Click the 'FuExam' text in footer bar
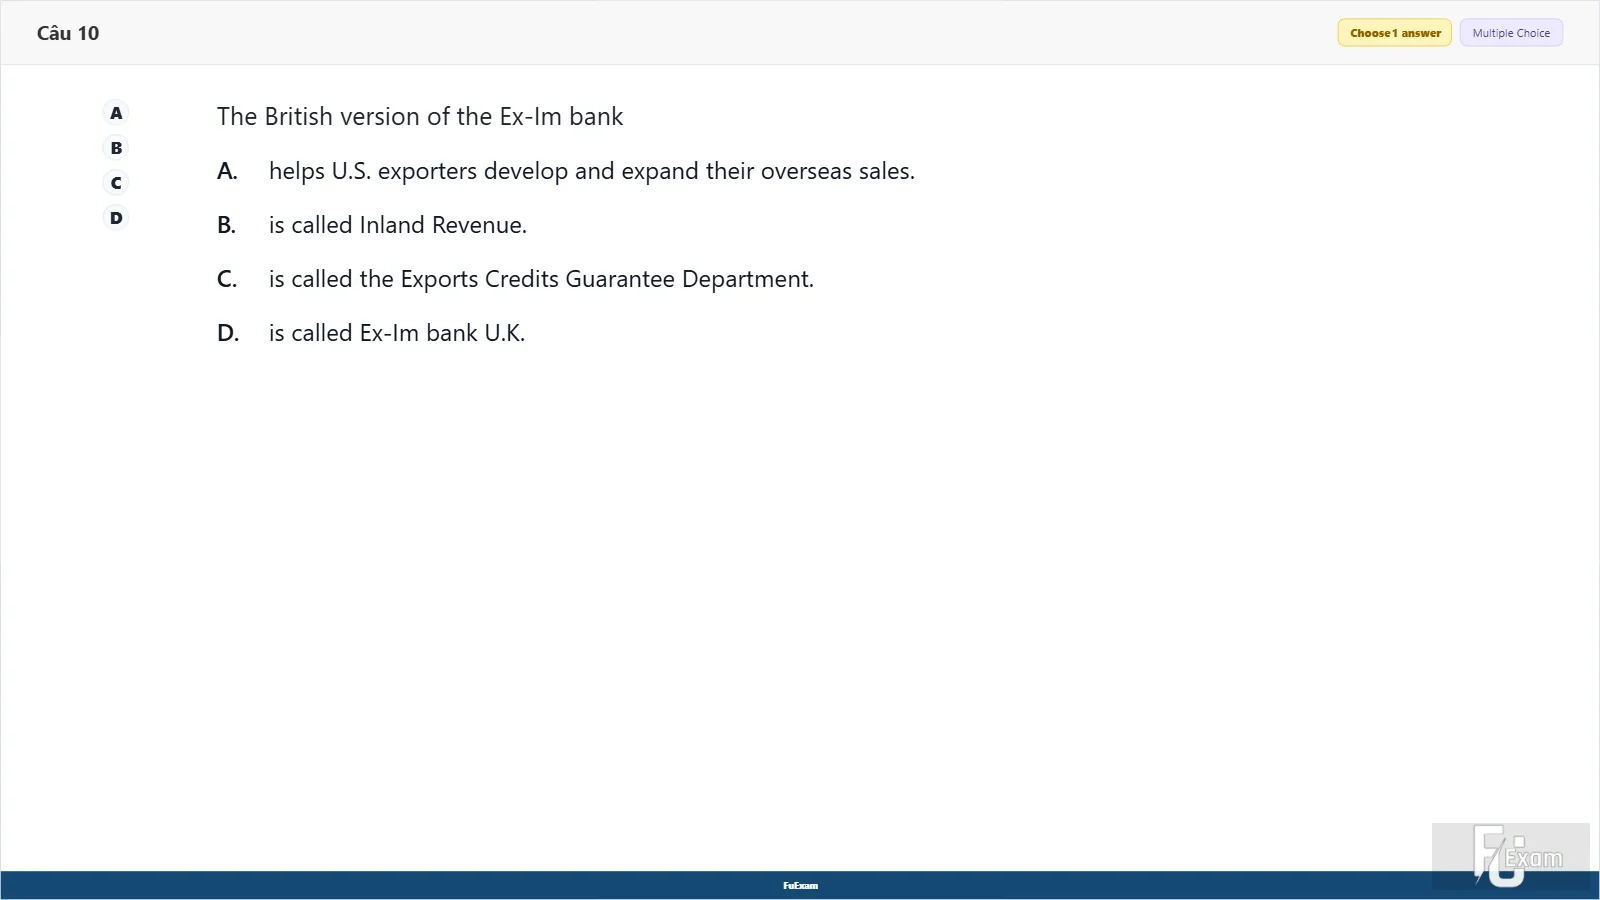 [x=800, y=886]
